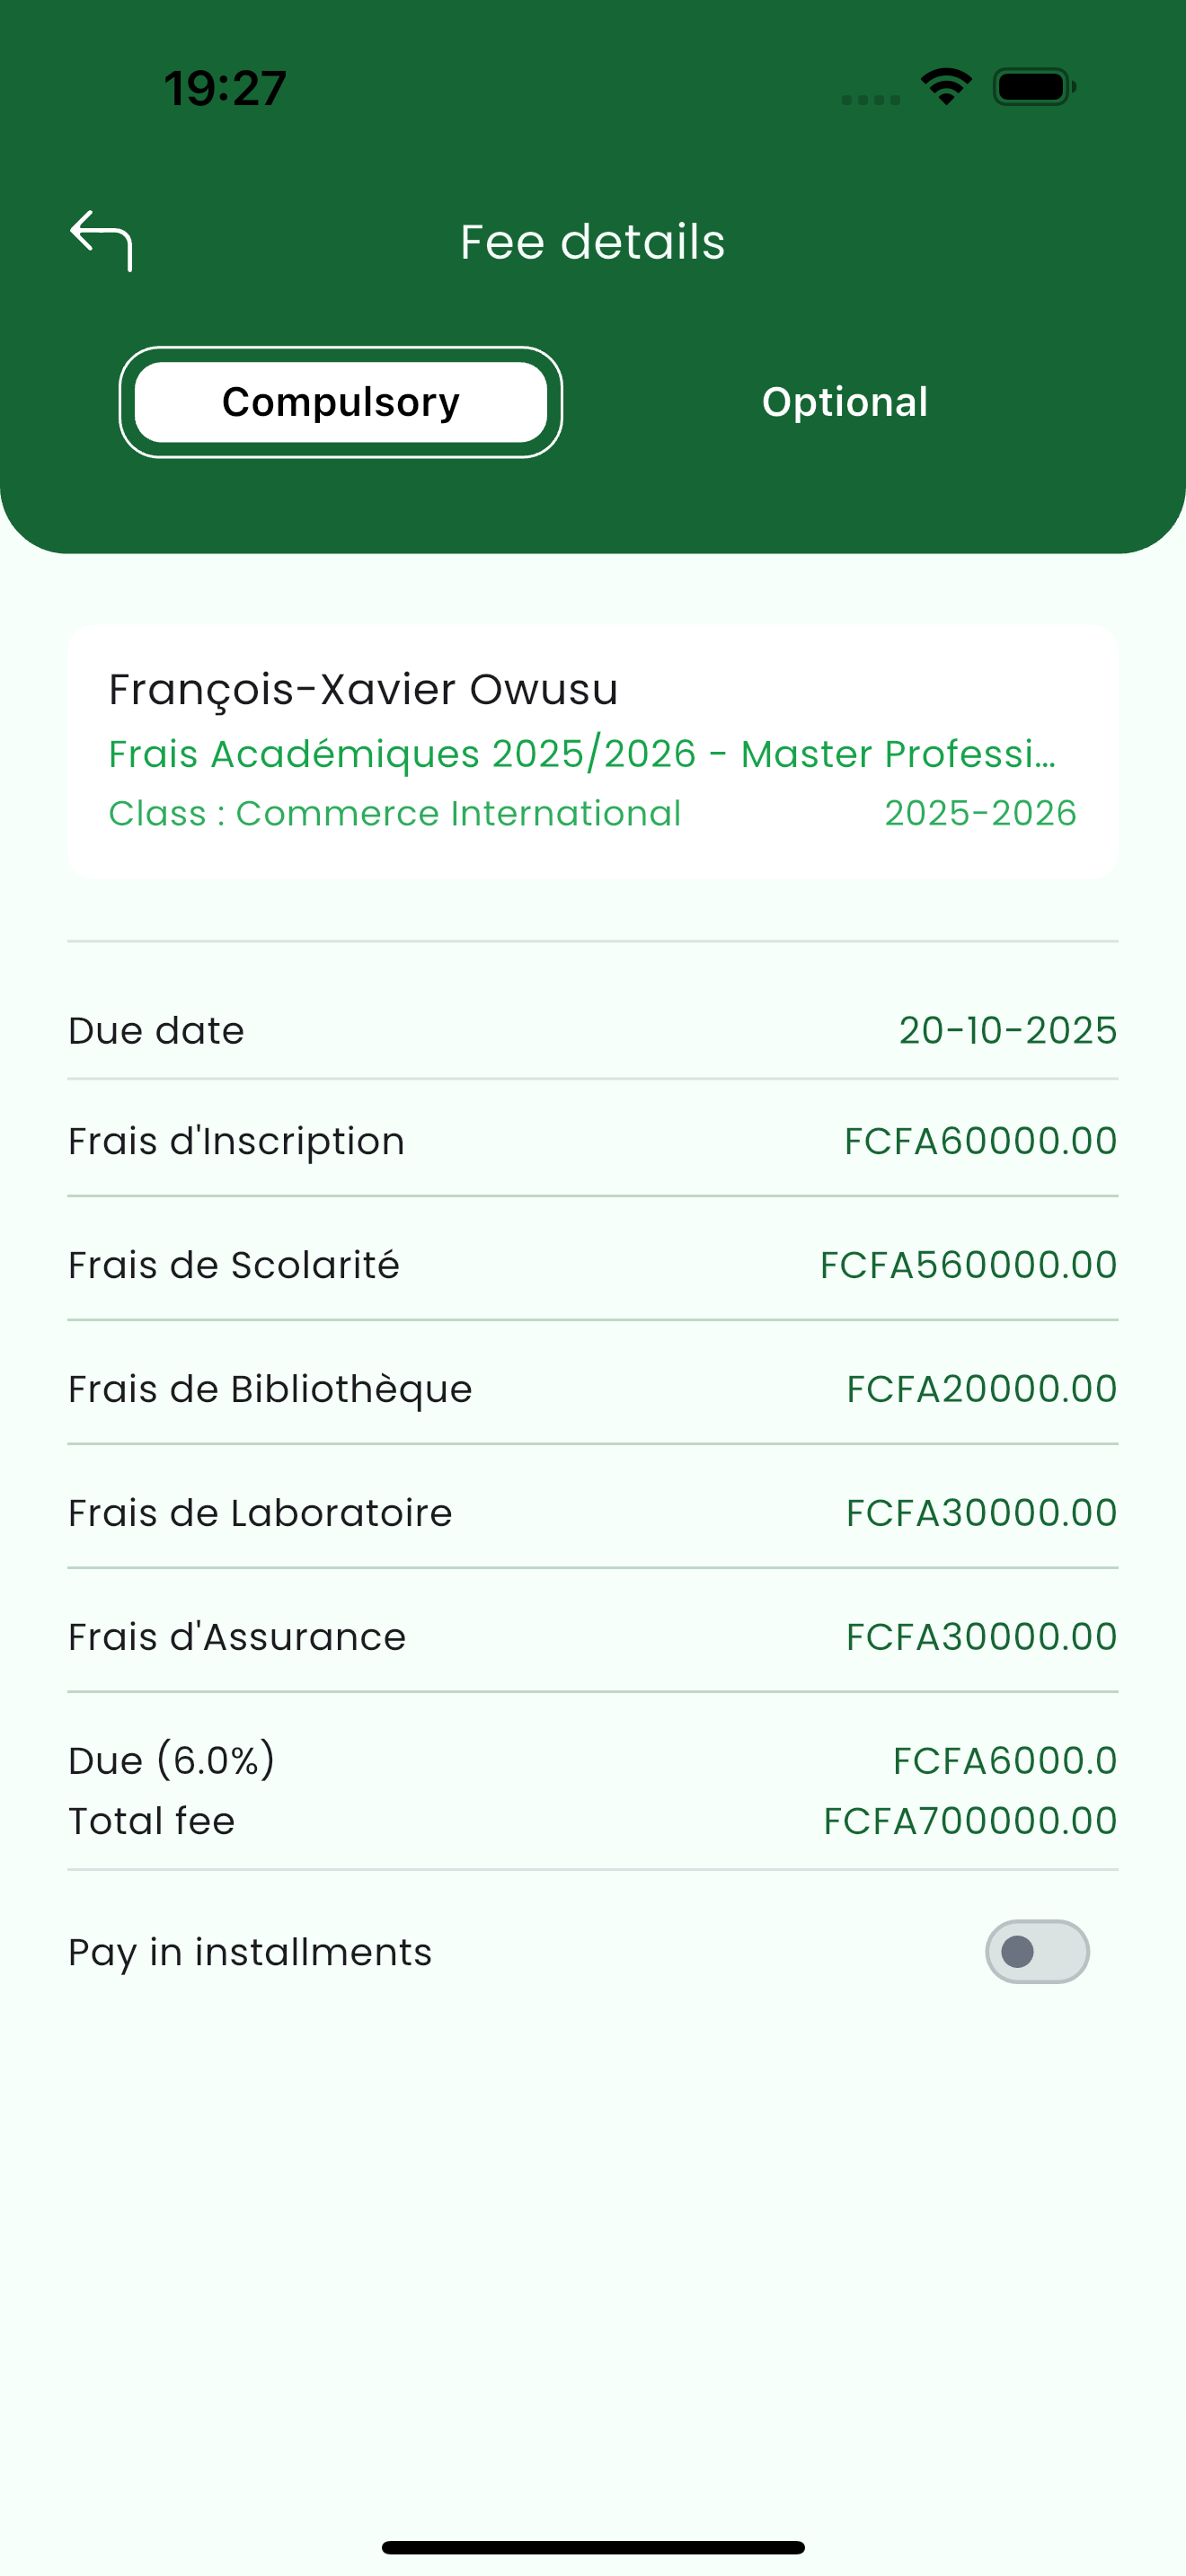The image size is (1186, 2576).
Task: Tap the 2025-2026 academic year label
Action: click(x=980, y=813)
